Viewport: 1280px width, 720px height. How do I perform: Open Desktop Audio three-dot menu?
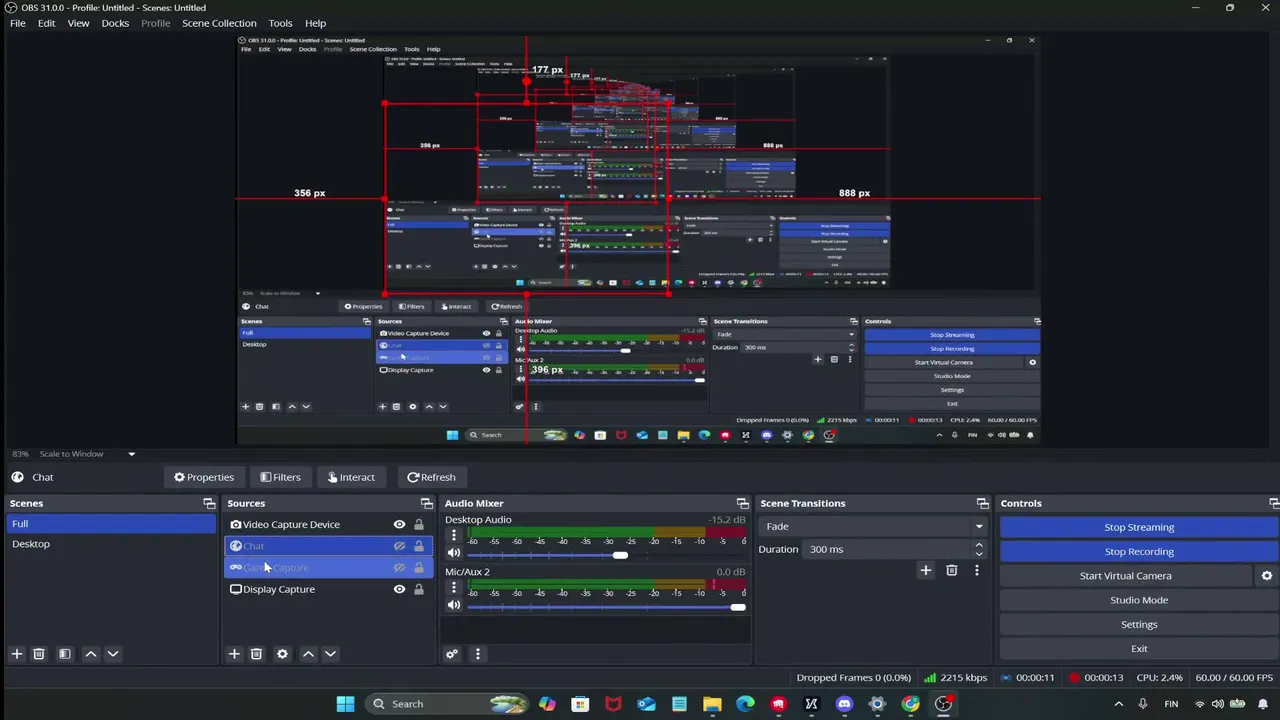tap(454, 535)
